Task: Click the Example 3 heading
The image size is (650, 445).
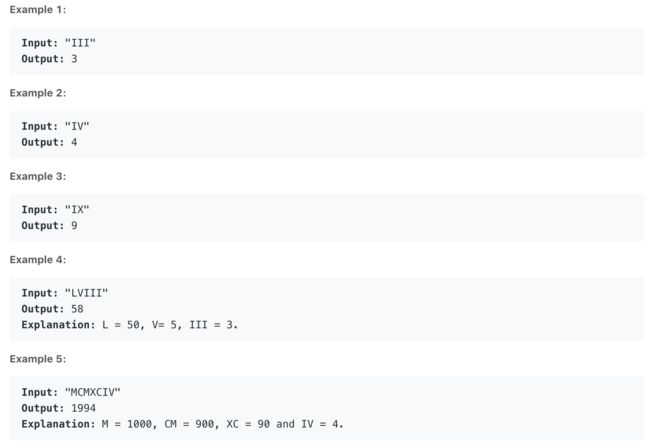Action: [x=38, y=176]
